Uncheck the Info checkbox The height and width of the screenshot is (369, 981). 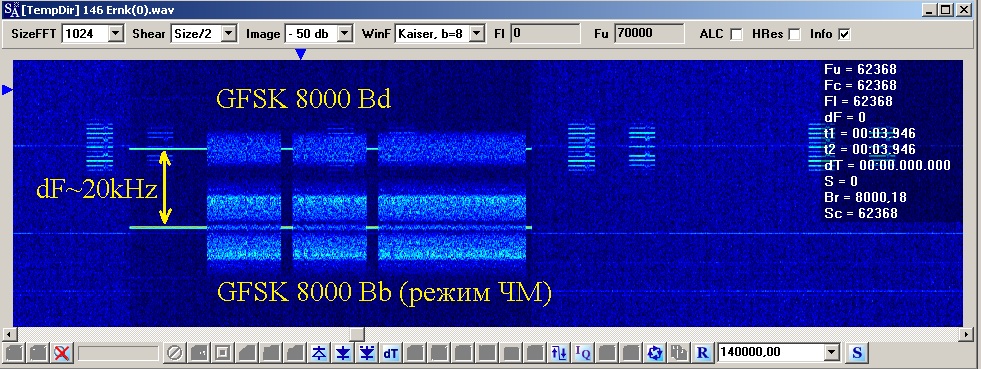click(x=844, y=34)
